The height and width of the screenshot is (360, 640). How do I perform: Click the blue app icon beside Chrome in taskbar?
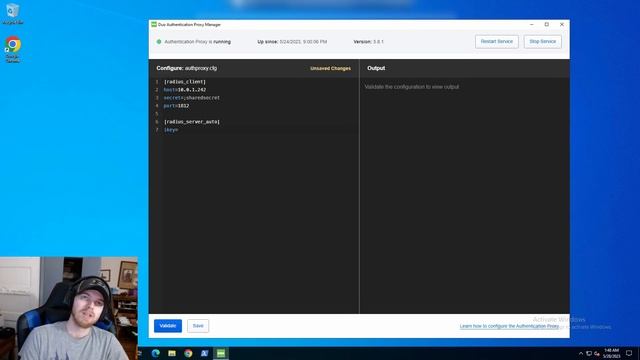pos(204,353)
